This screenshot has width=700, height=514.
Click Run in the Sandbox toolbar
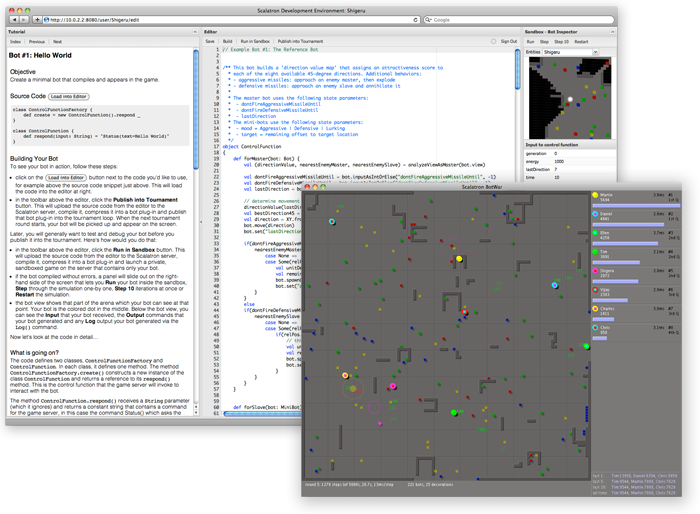coord(530,42)
